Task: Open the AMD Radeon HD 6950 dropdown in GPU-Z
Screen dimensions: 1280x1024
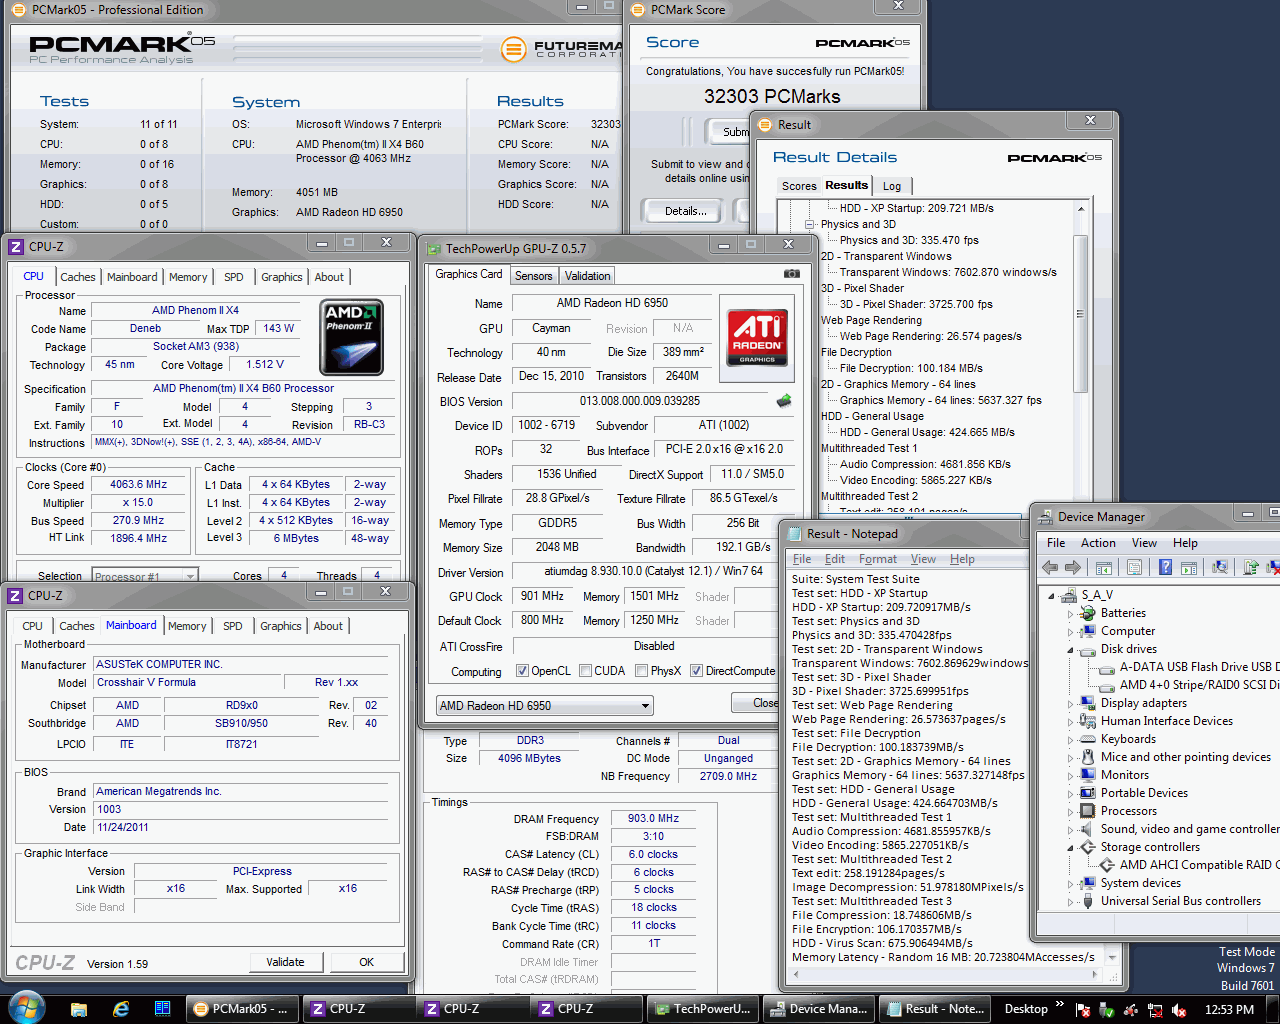Action: [x=545, y=705]
